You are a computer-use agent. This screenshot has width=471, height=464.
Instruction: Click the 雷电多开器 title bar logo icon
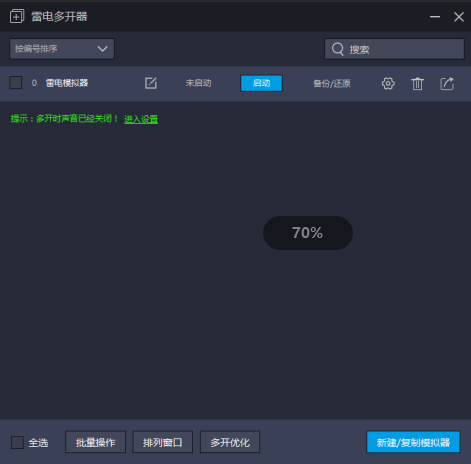17,16
